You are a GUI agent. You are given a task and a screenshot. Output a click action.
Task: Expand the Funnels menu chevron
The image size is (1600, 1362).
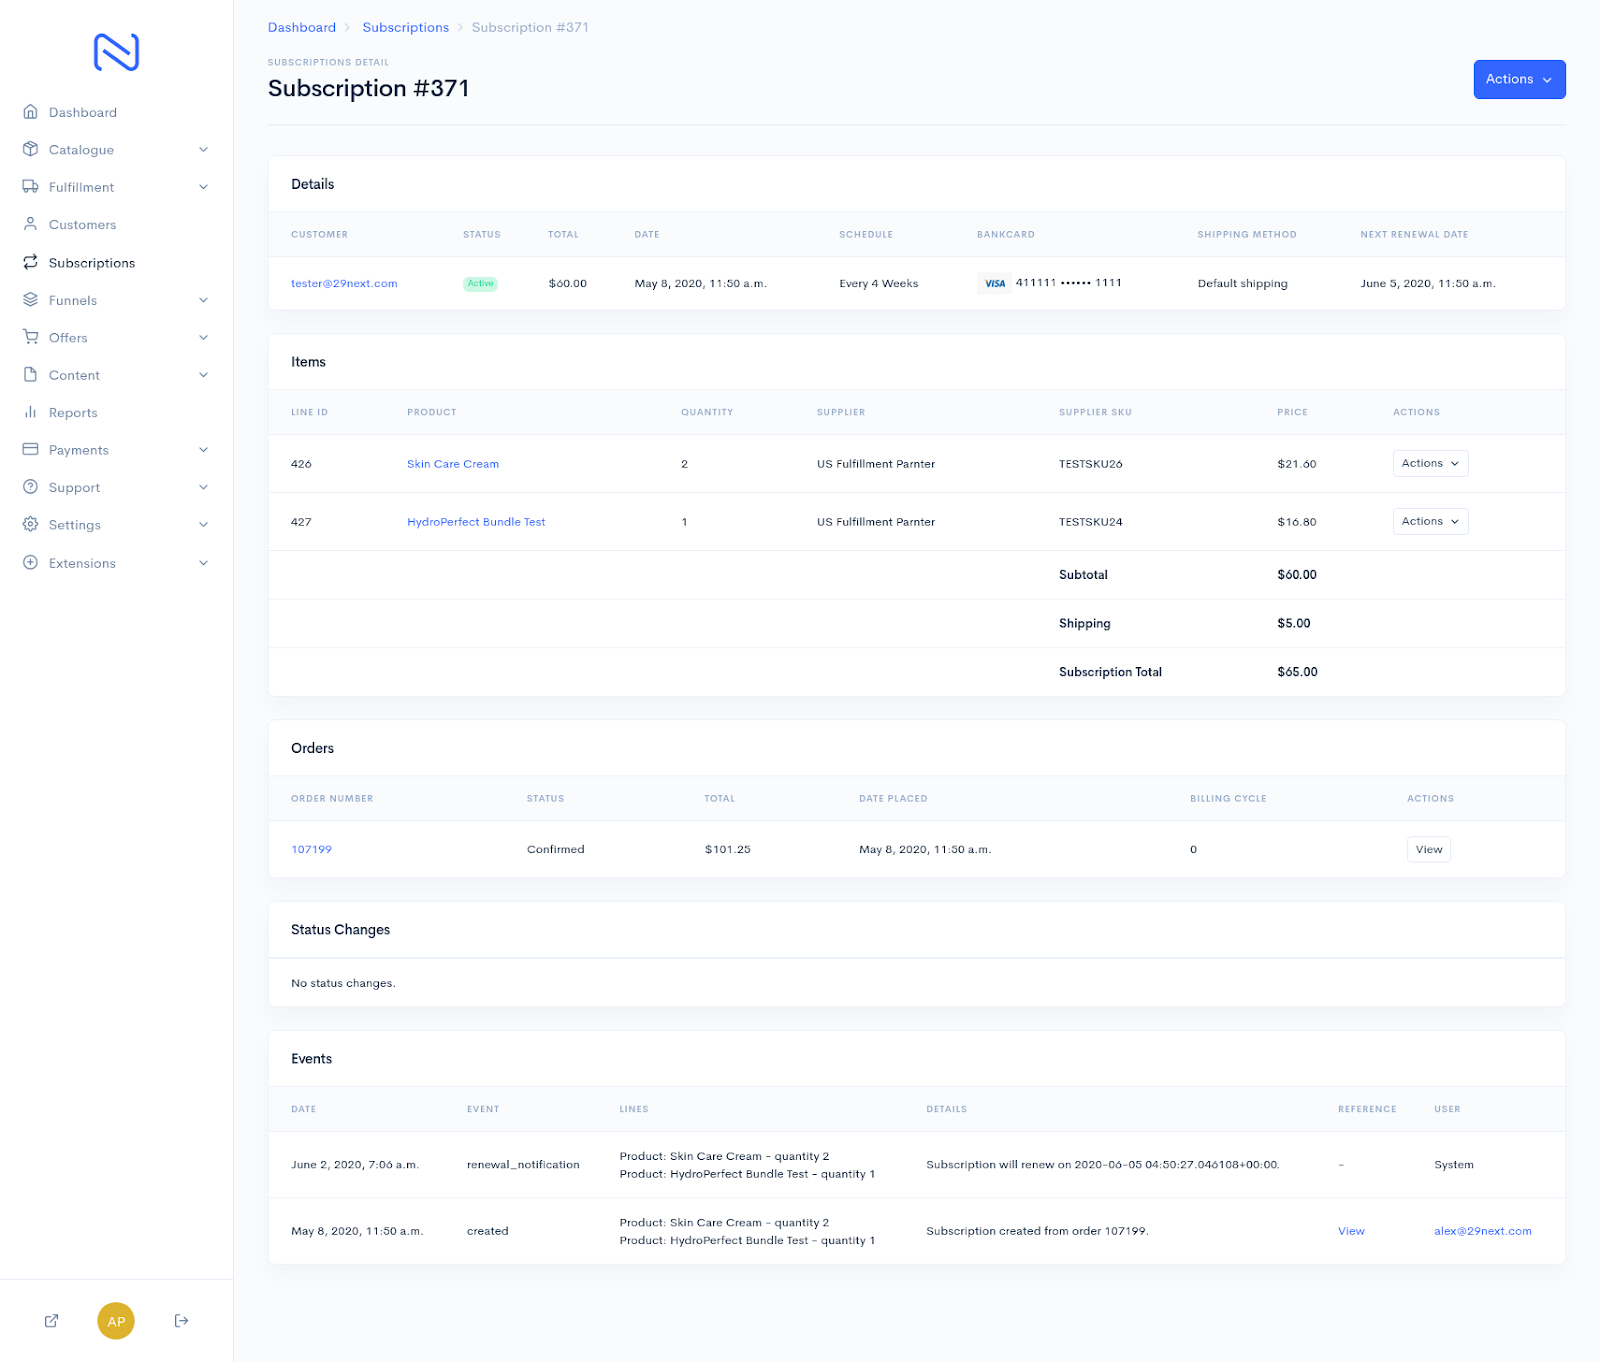click(204, 300)
